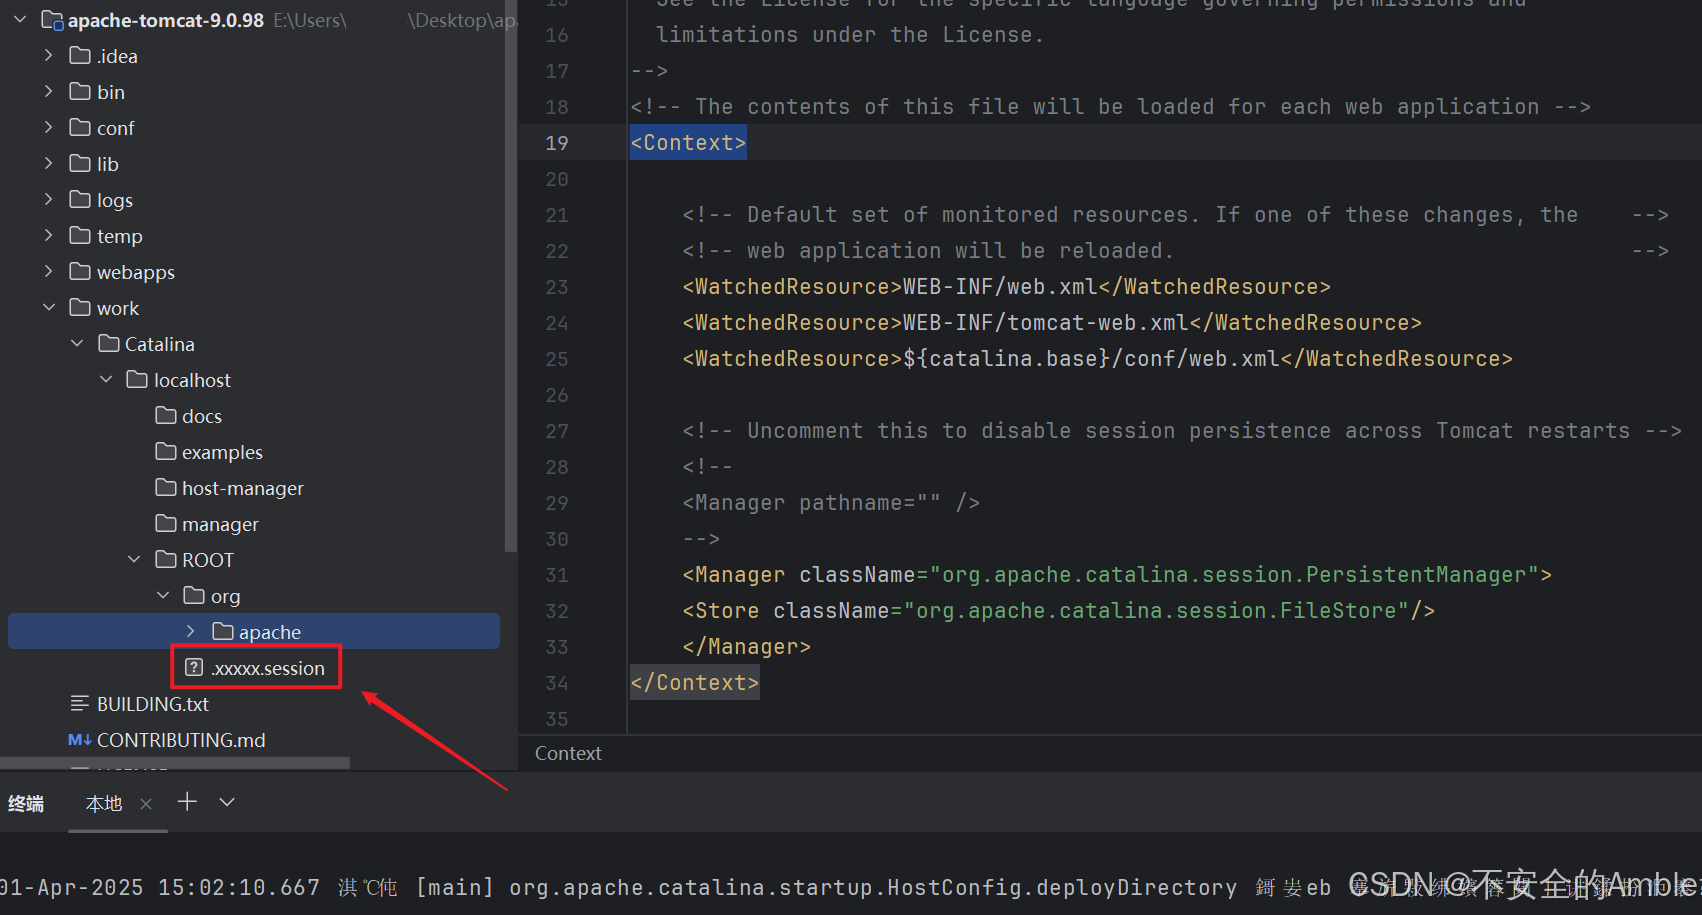
Task: Click the manager folder icon
Action: coord(166,523)
